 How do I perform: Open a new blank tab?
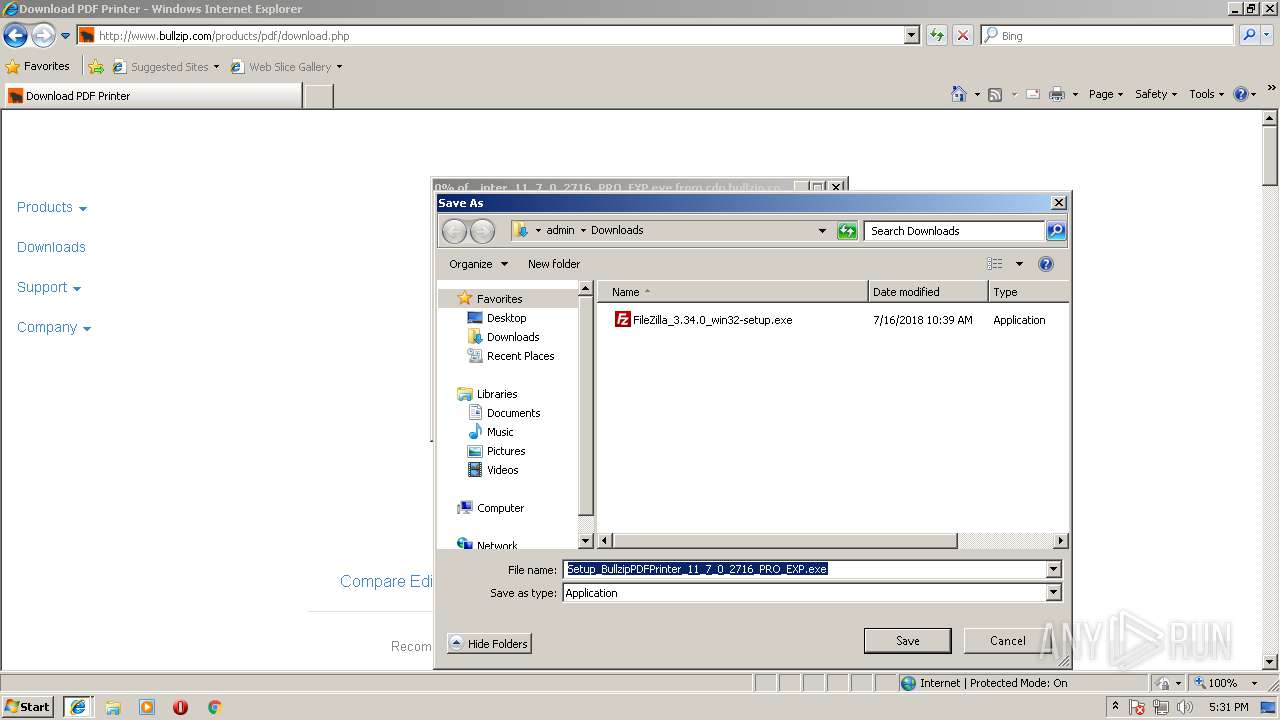pos(318,96)
